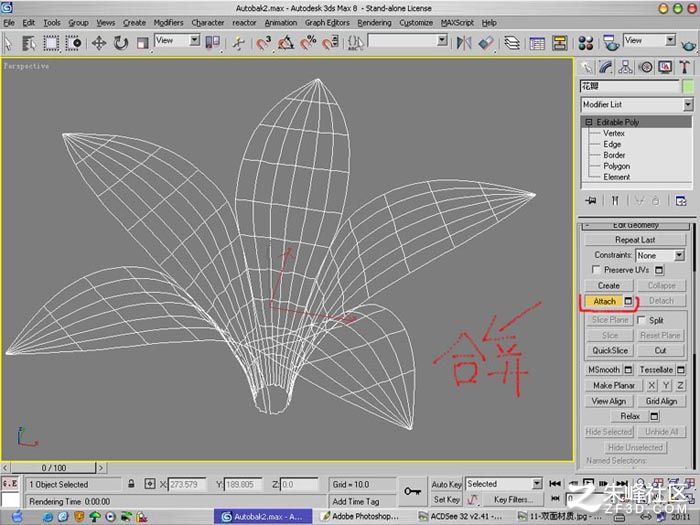Enable the Split checkbox
Screen dimensions: 700x525
point(641,320)
